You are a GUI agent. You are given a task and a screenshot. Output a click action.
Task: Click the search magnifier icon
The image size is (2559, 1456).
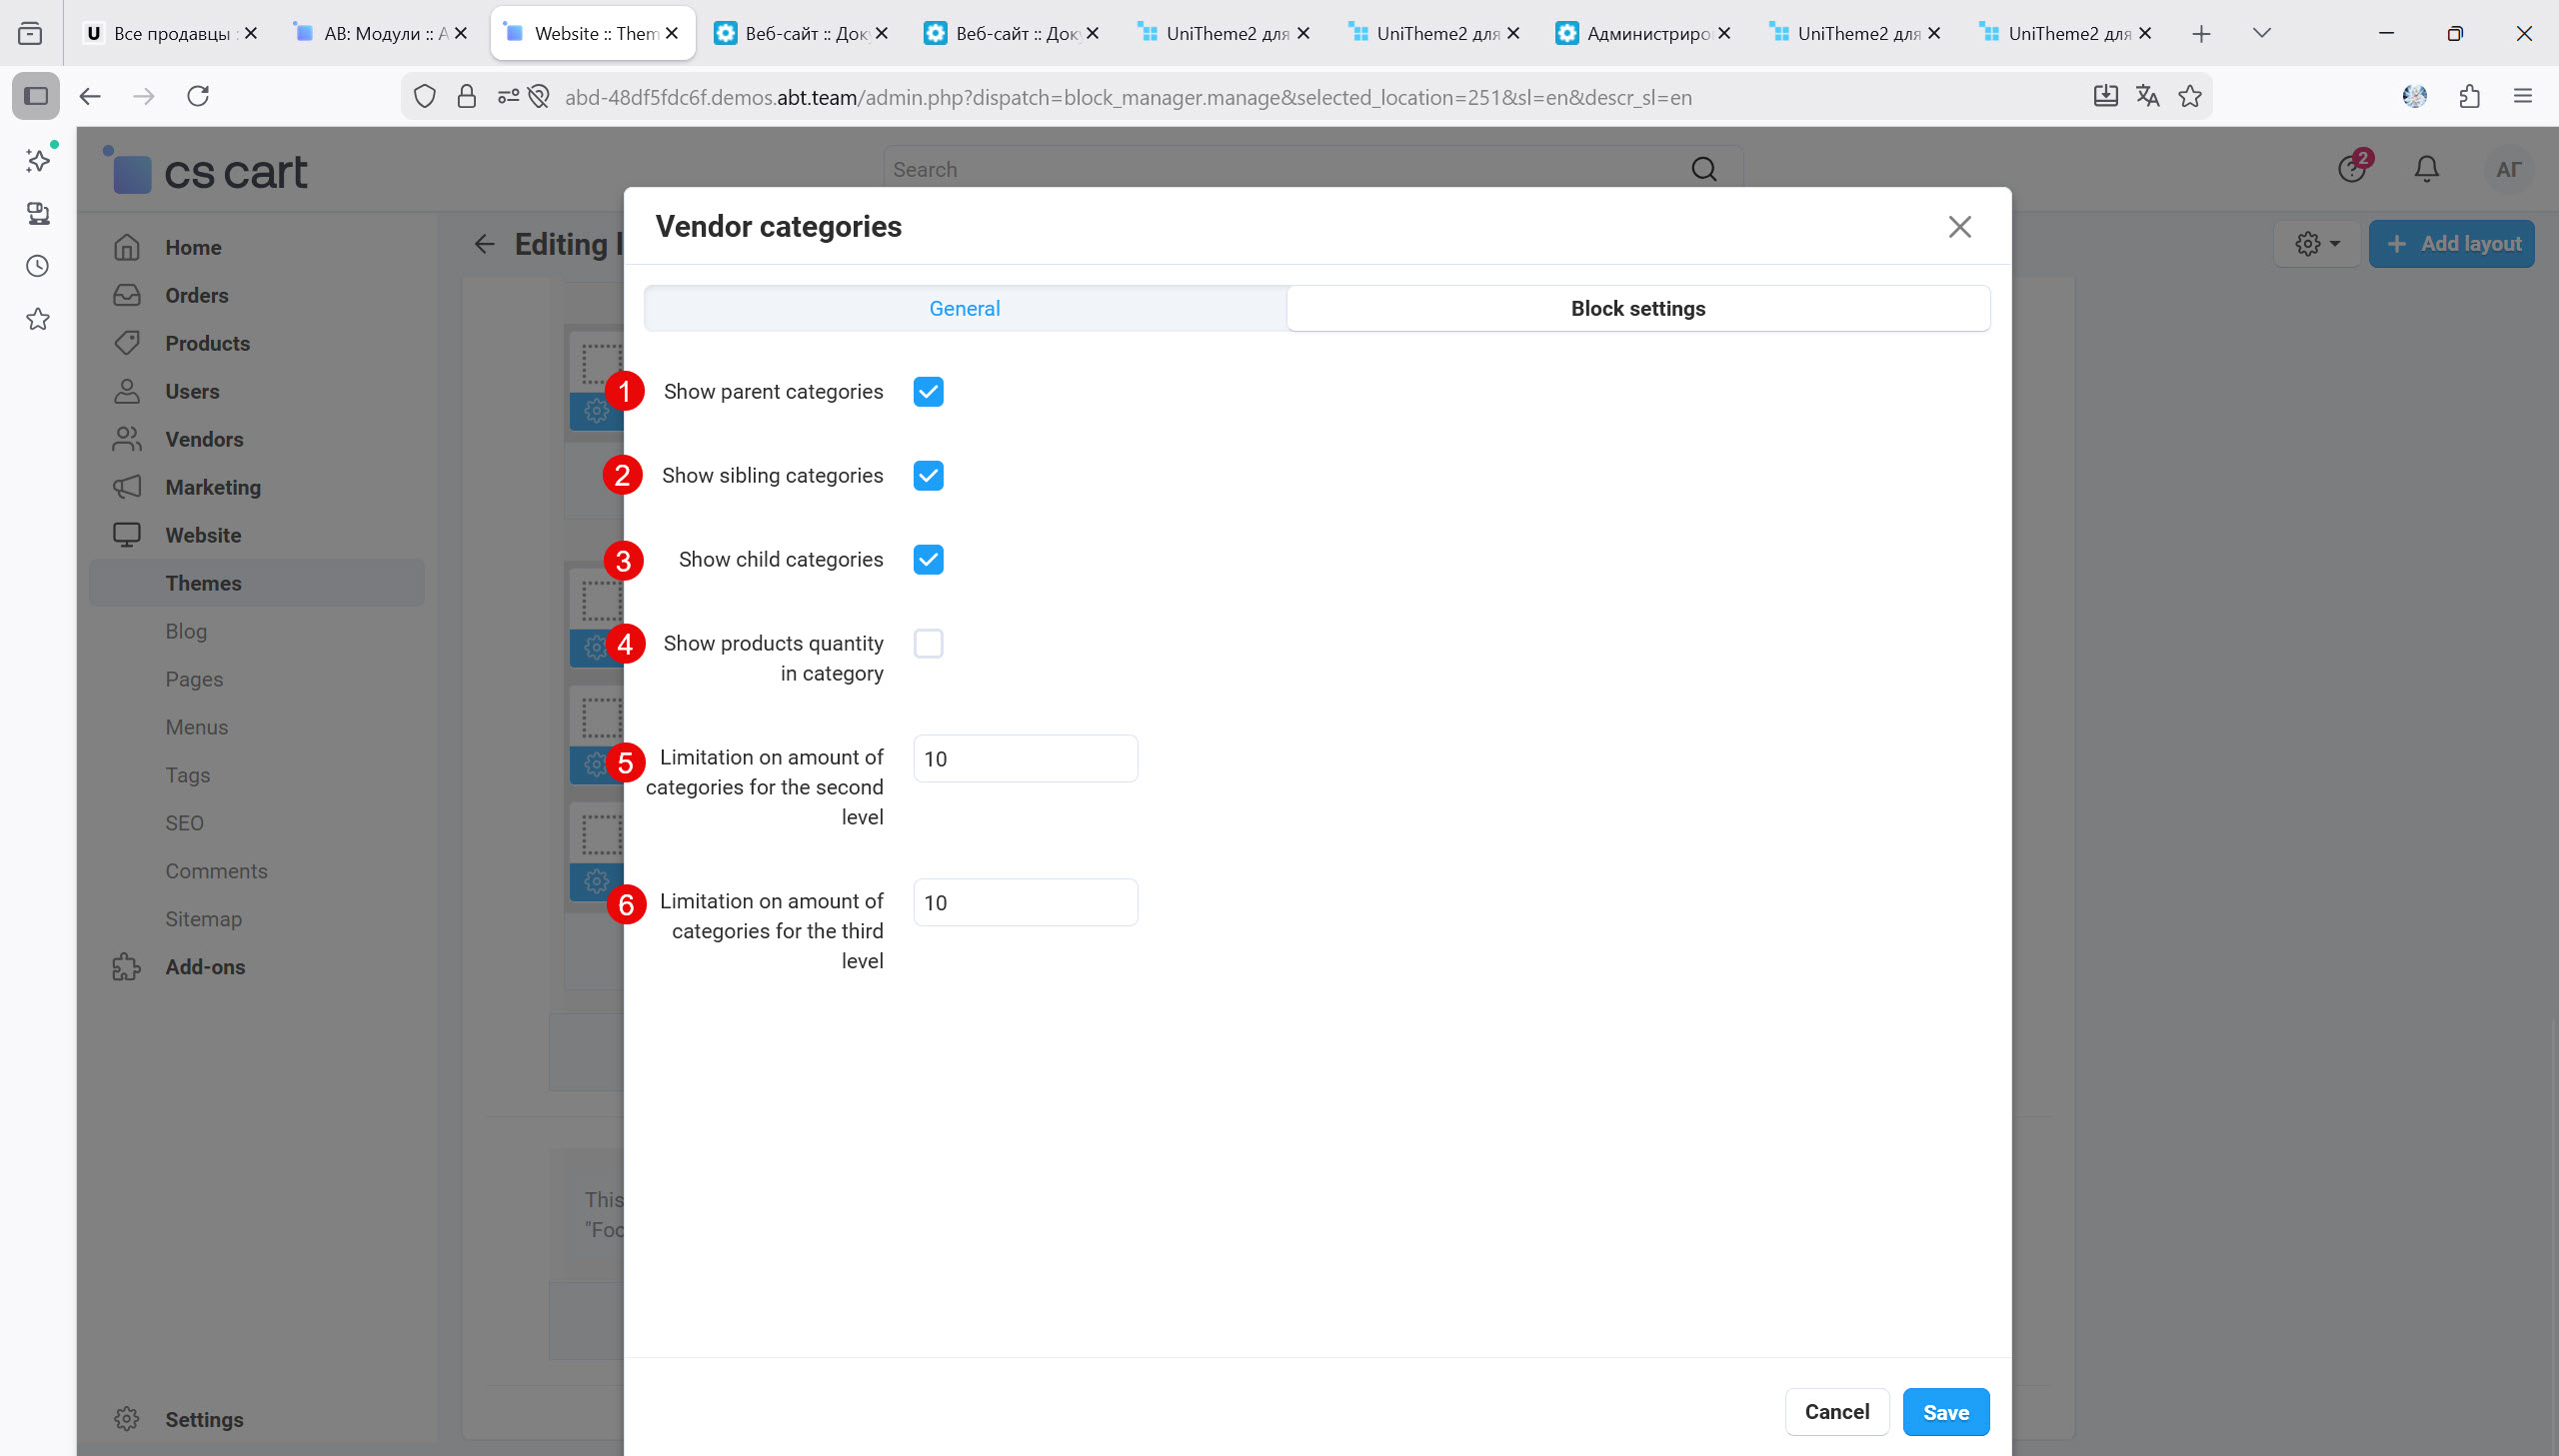[1703, 169]
